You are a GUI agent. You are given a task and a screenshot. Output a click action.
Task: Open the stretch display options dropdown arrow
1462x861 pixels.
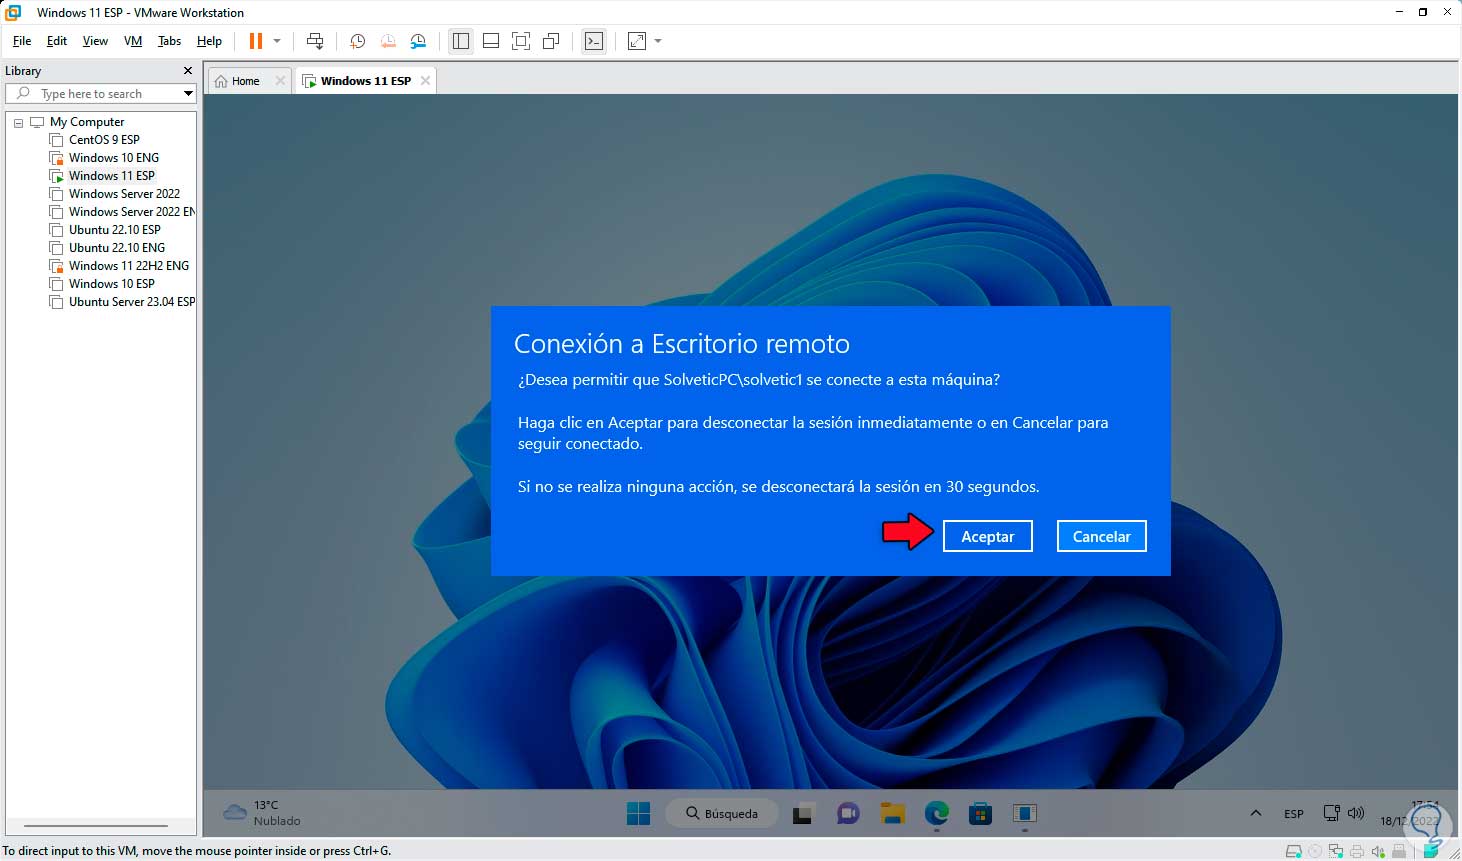658,41
